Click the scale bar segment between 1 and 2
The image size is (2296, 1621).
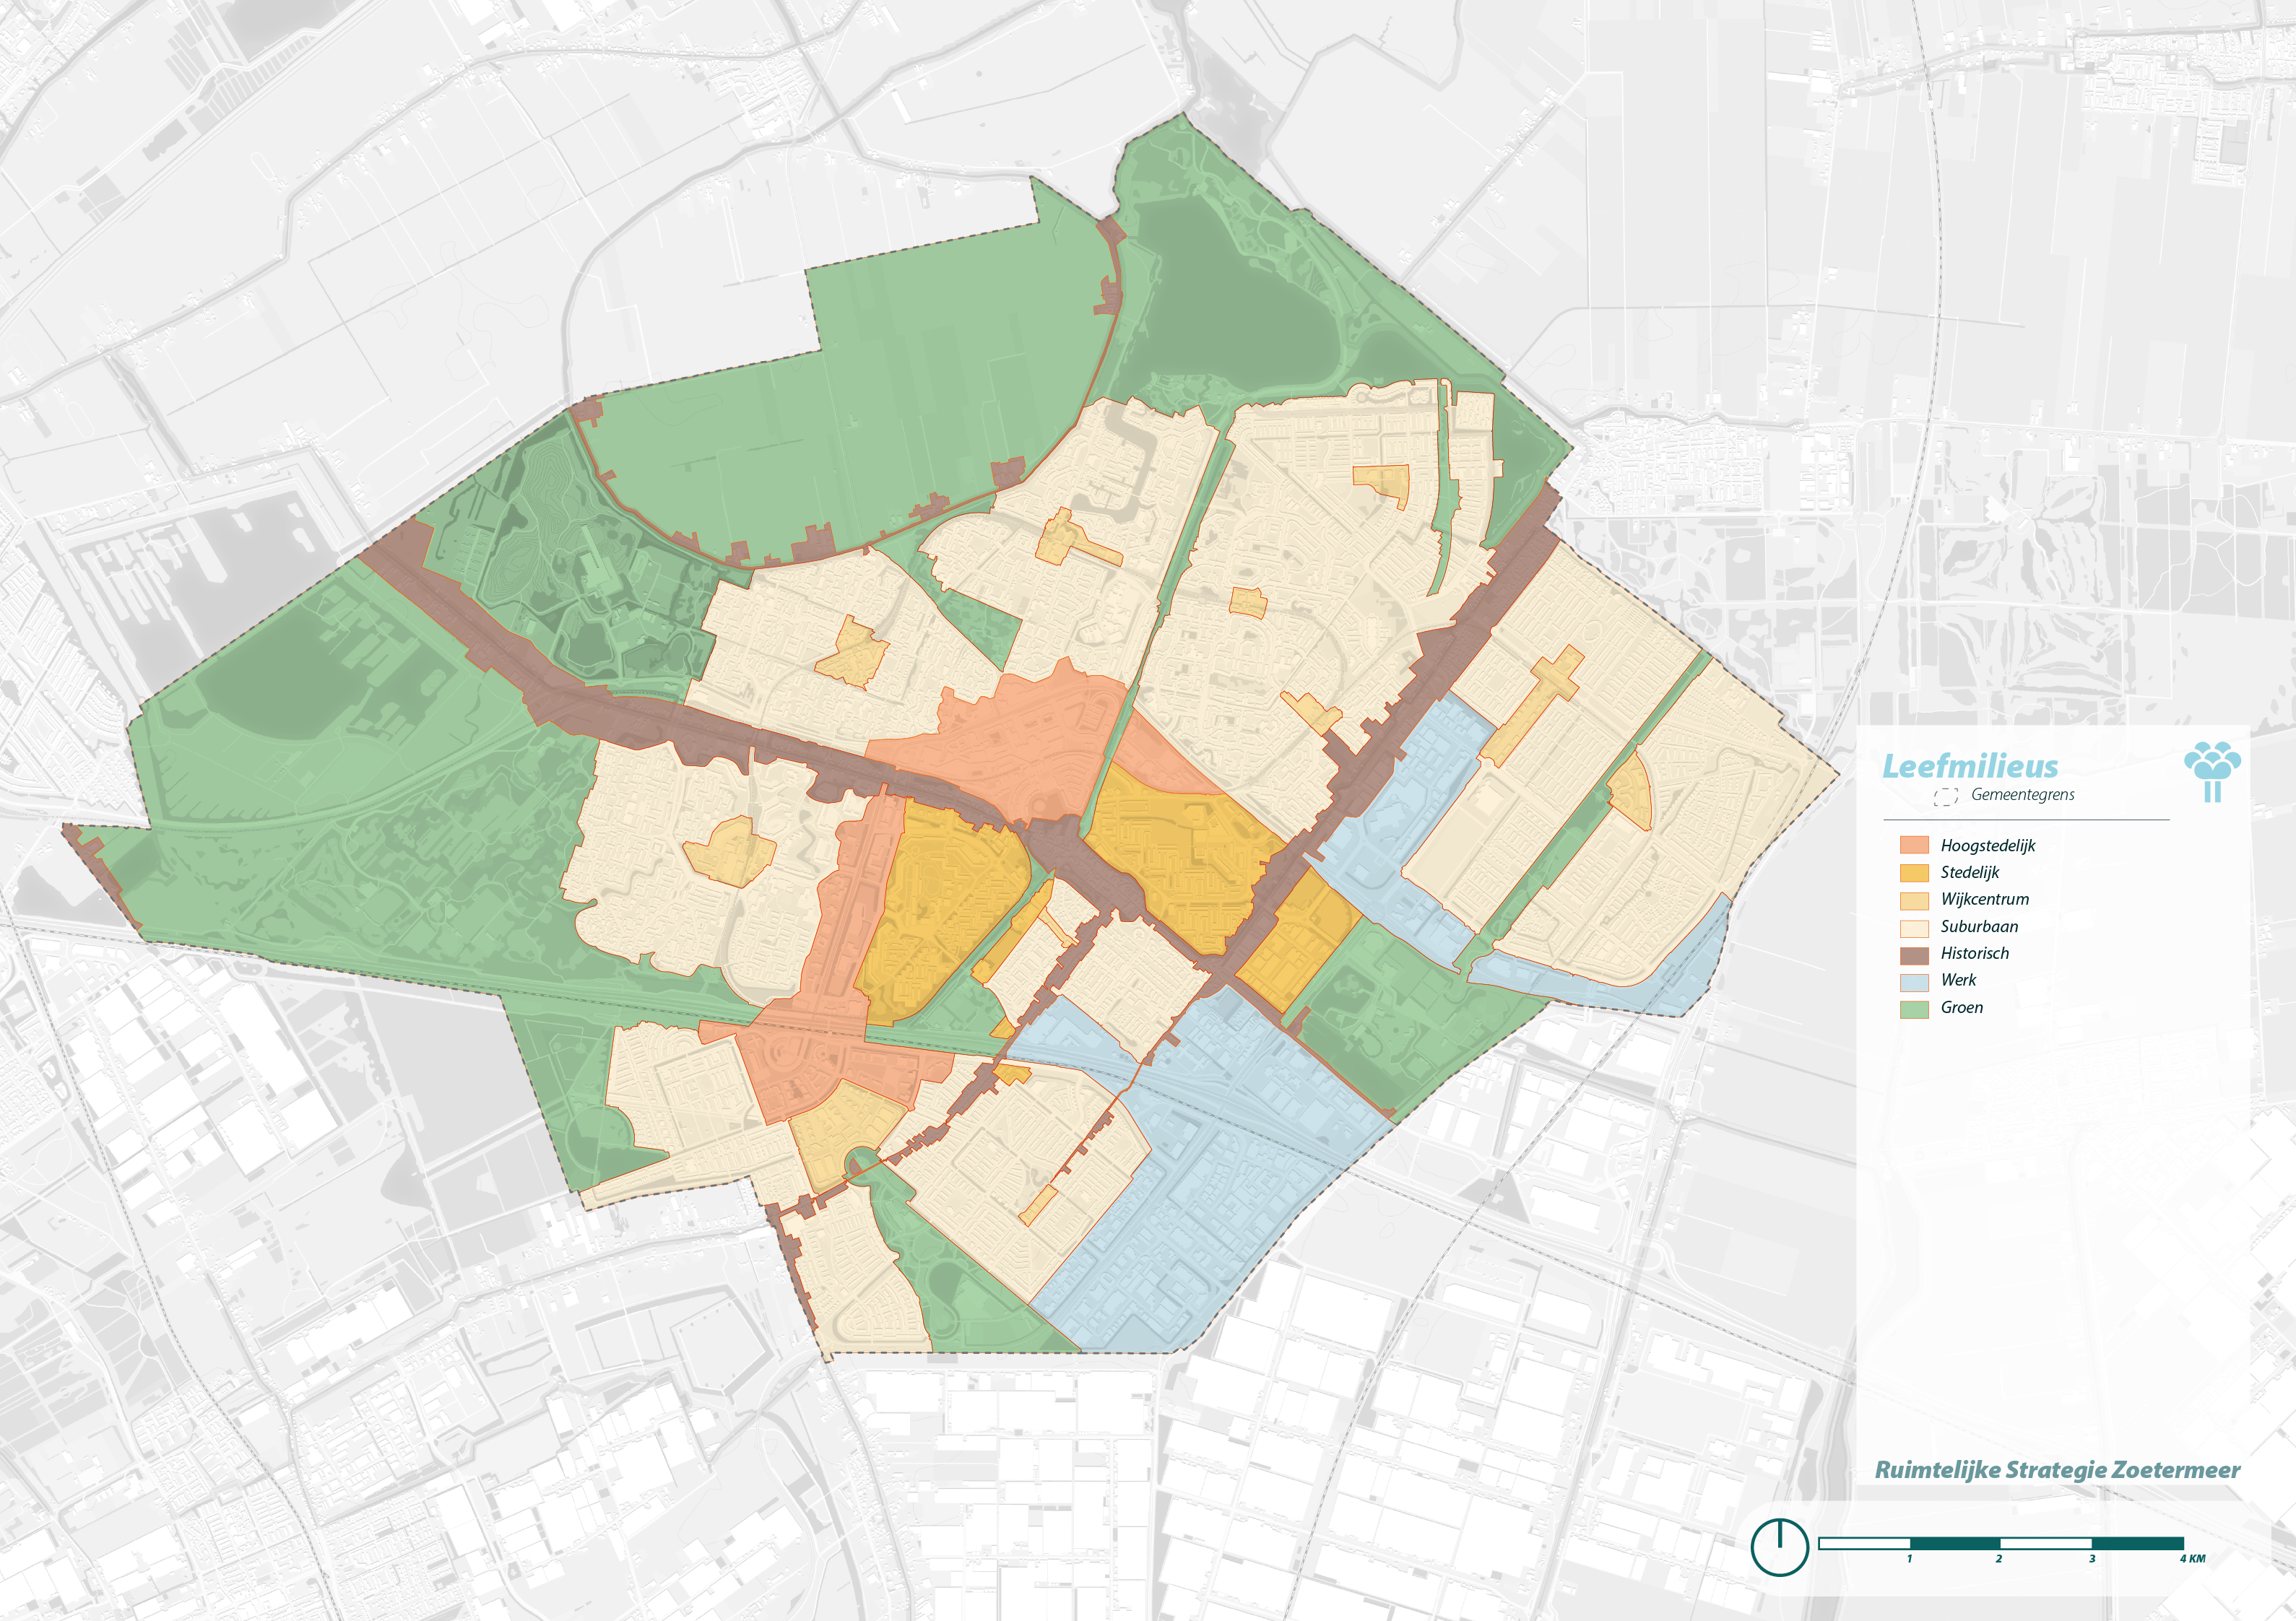[1955, 1543]
